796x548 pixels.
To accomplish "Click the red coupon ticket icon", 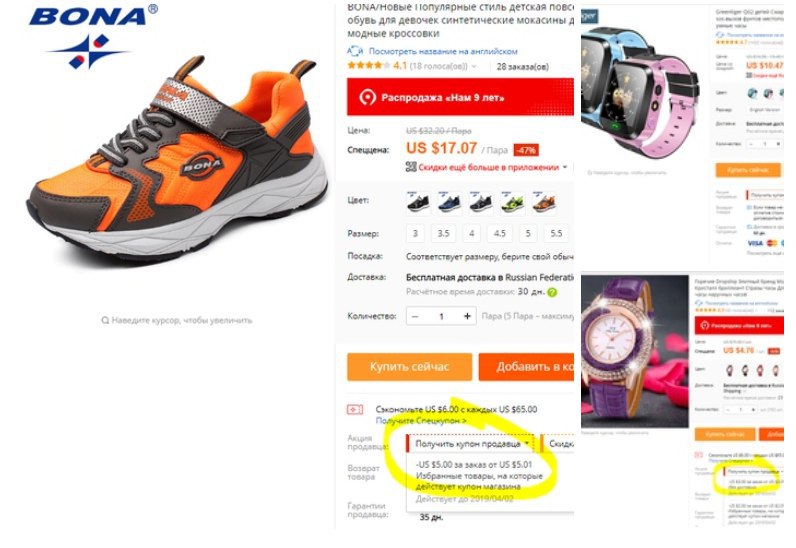I will pos(355,409).
